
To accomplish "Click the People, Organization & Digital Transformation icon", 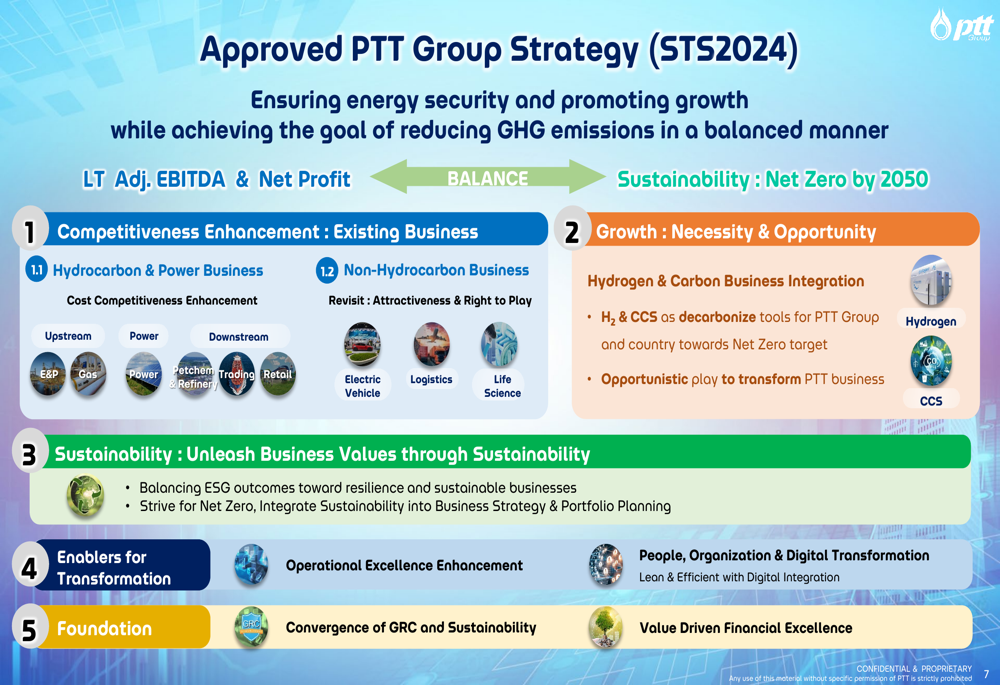I will 605,565.
